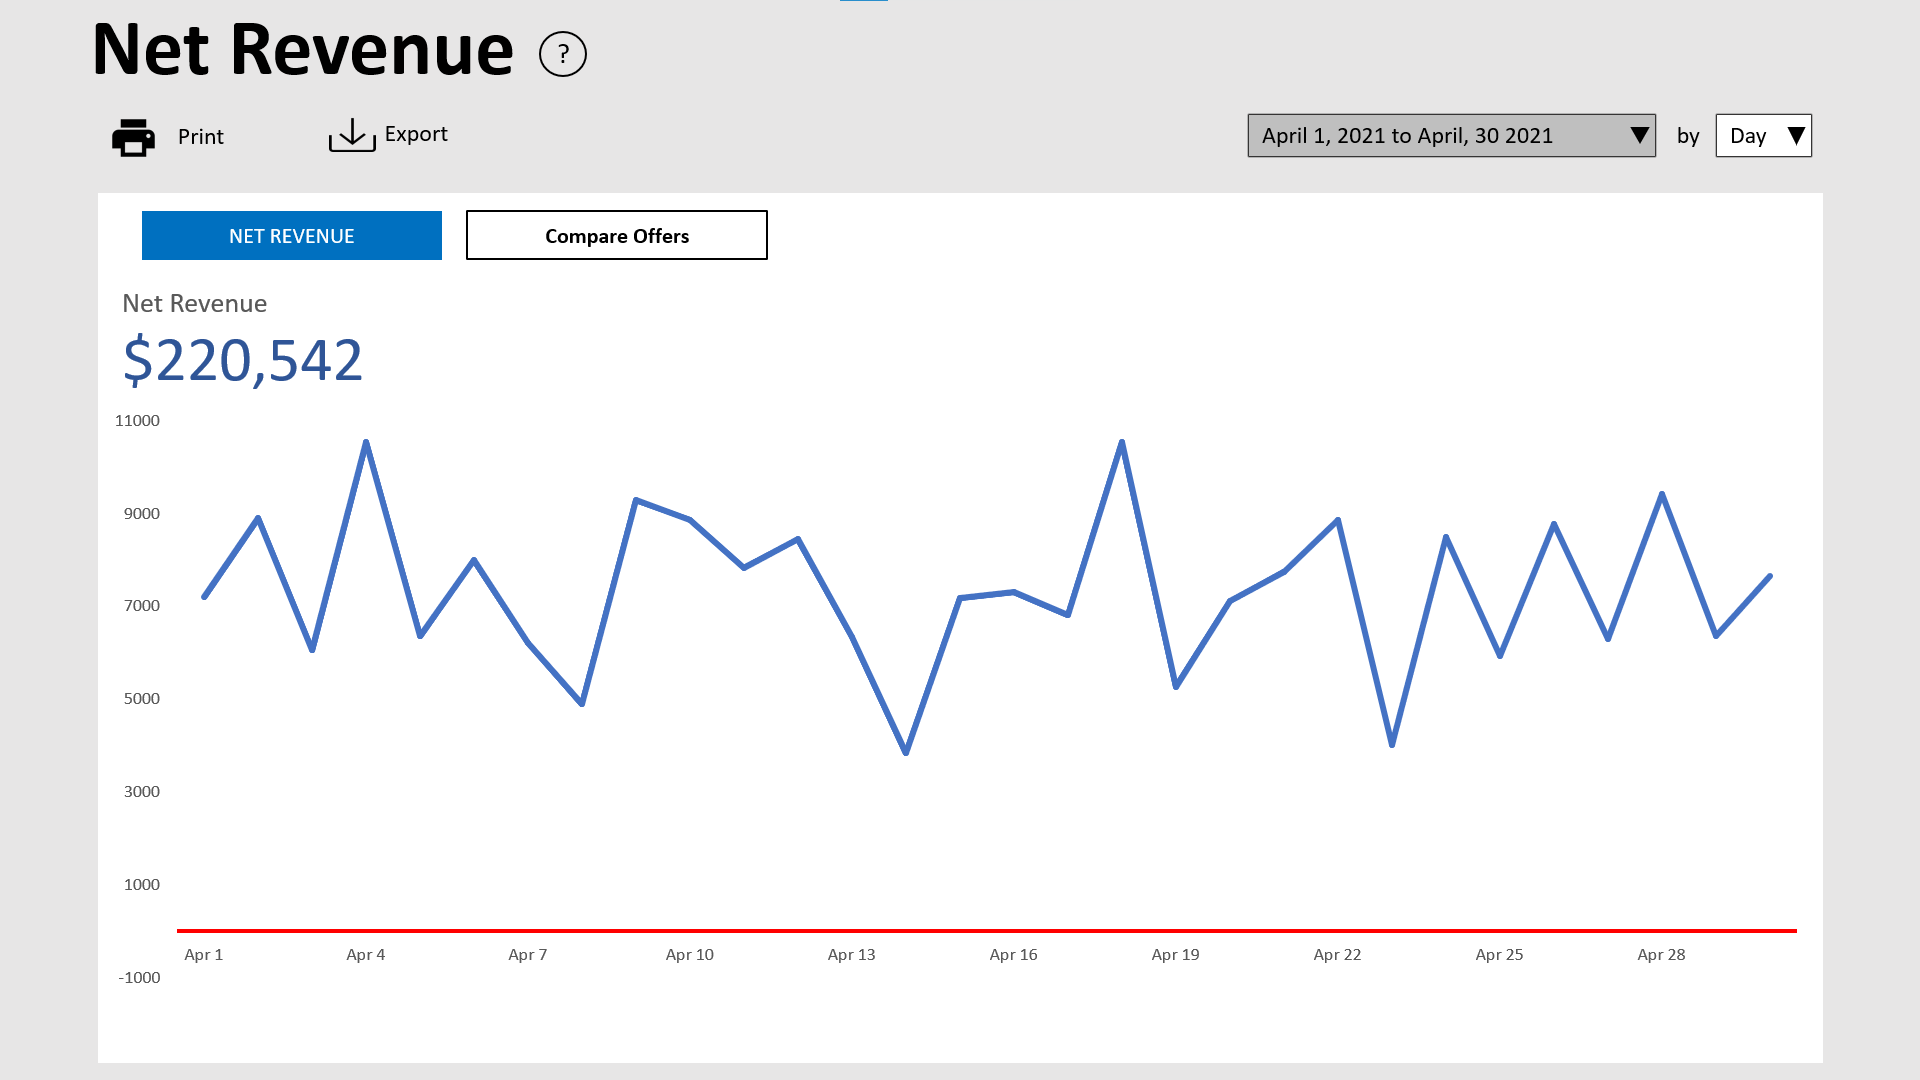This screenshot has width=1920, height=1080.
Task: Expand the date range dropdown arrow
Action: coord(1639,136)
